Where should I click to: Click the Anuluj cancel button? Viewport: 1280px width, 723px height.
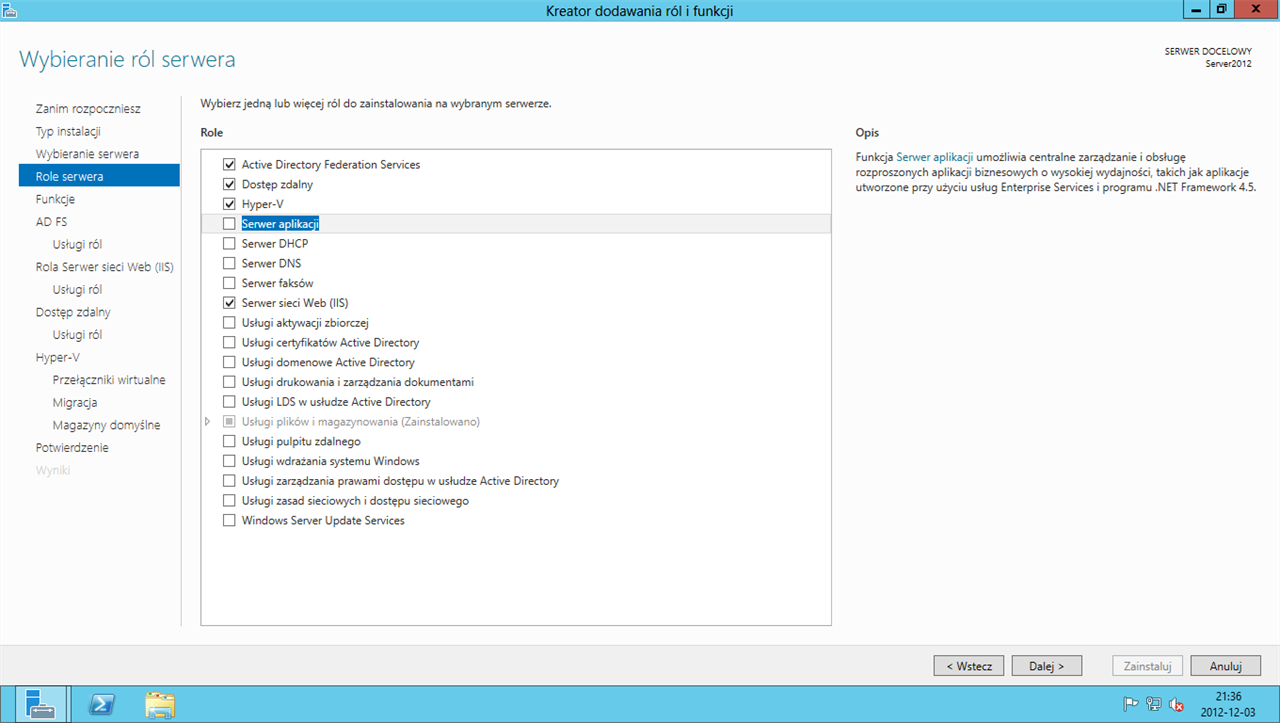1225,666
